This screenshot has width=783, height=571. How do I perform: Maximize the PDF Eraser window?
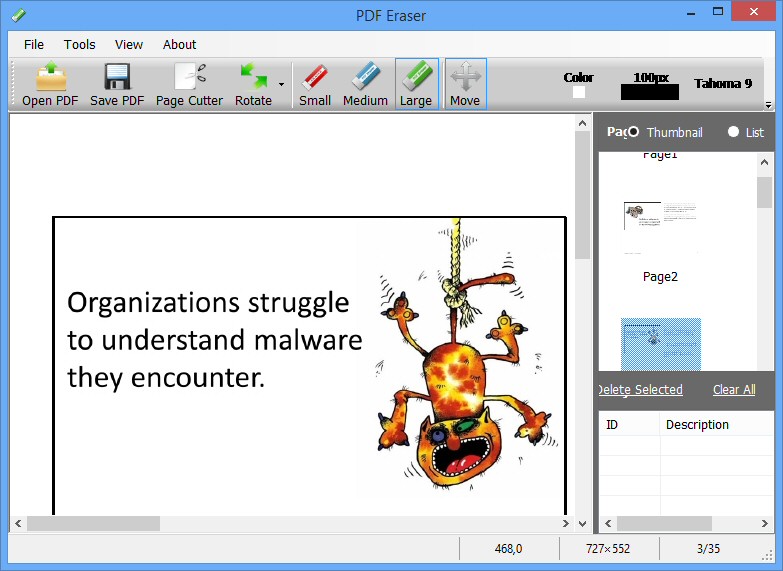(x=718, y=11)
